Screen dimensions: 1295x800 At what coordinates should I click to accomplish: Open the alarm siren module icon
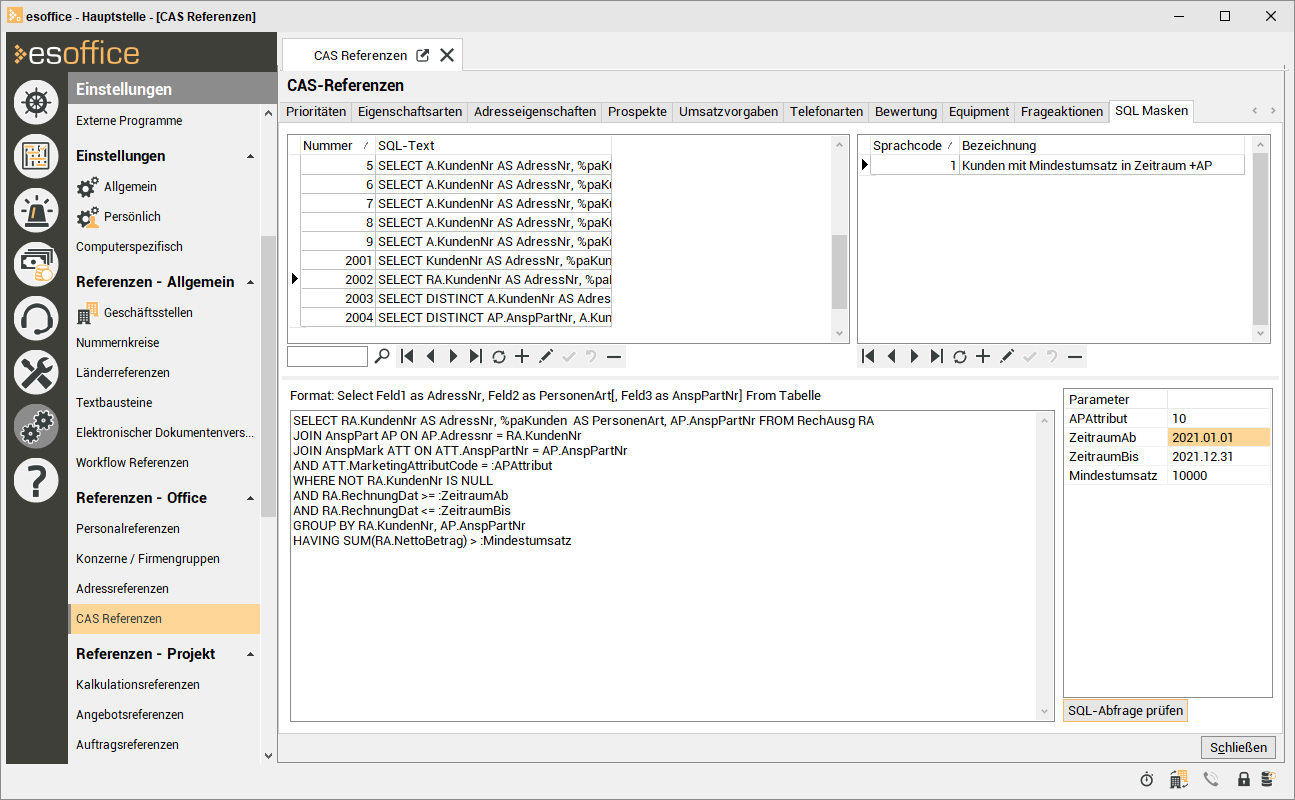pyautogui.click(x=36, y=210)
